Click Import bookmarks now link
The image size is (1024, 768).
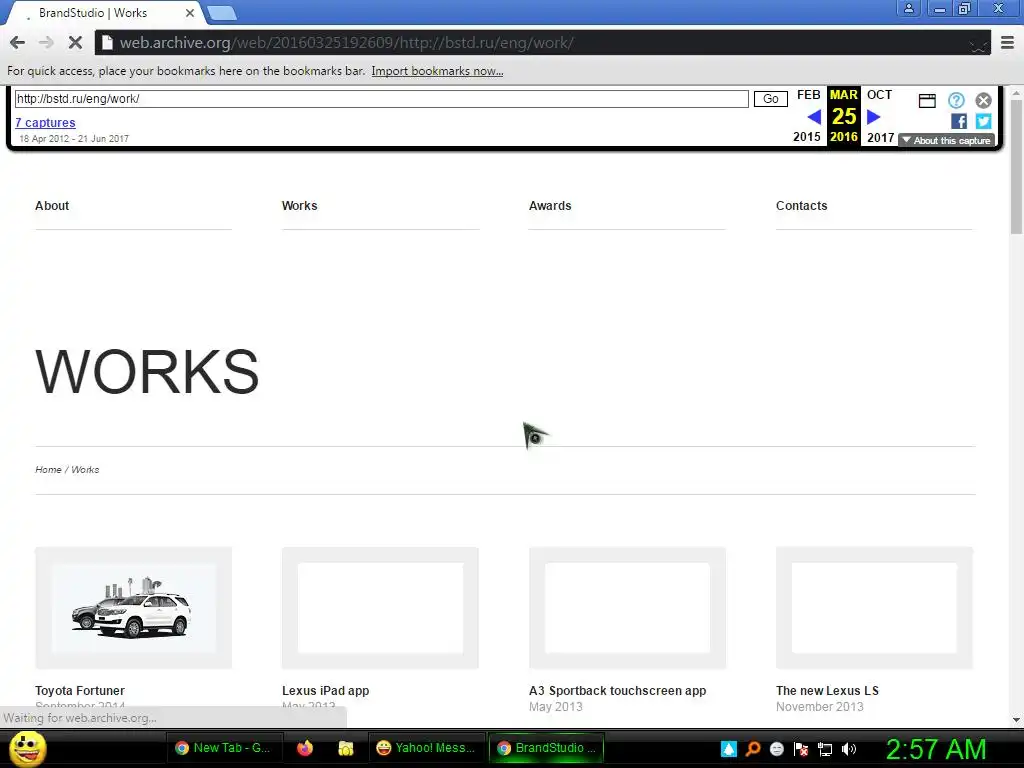pyautogui.click(x=437, y=71)
